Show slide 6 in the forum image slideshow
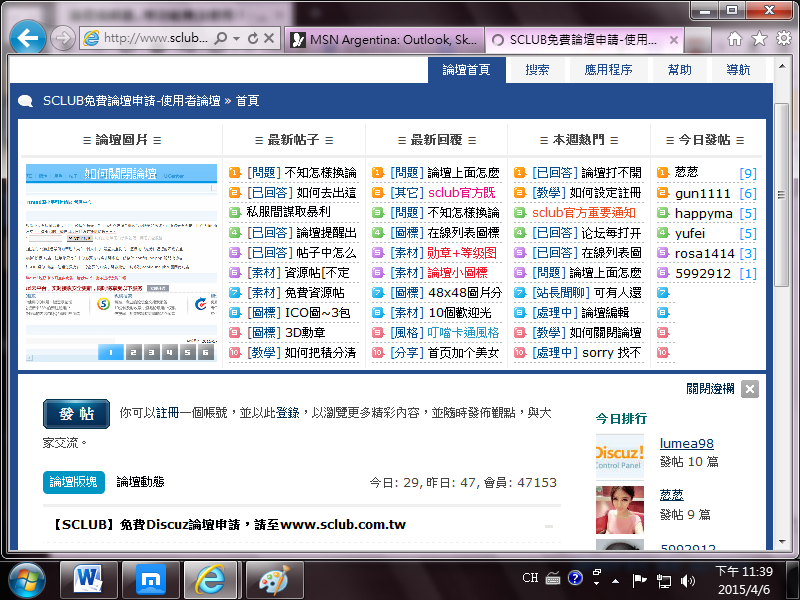The image size is (800, 600). coord(206,352)
